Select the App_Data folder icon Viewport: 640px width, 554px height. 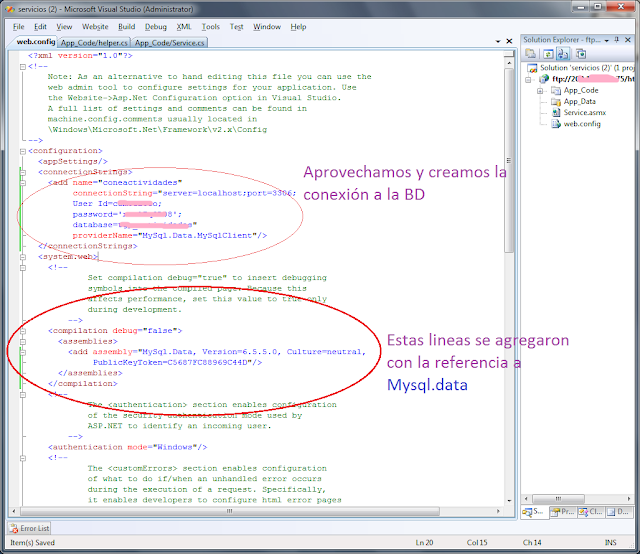pyautogui.click(x=556, y=102)
